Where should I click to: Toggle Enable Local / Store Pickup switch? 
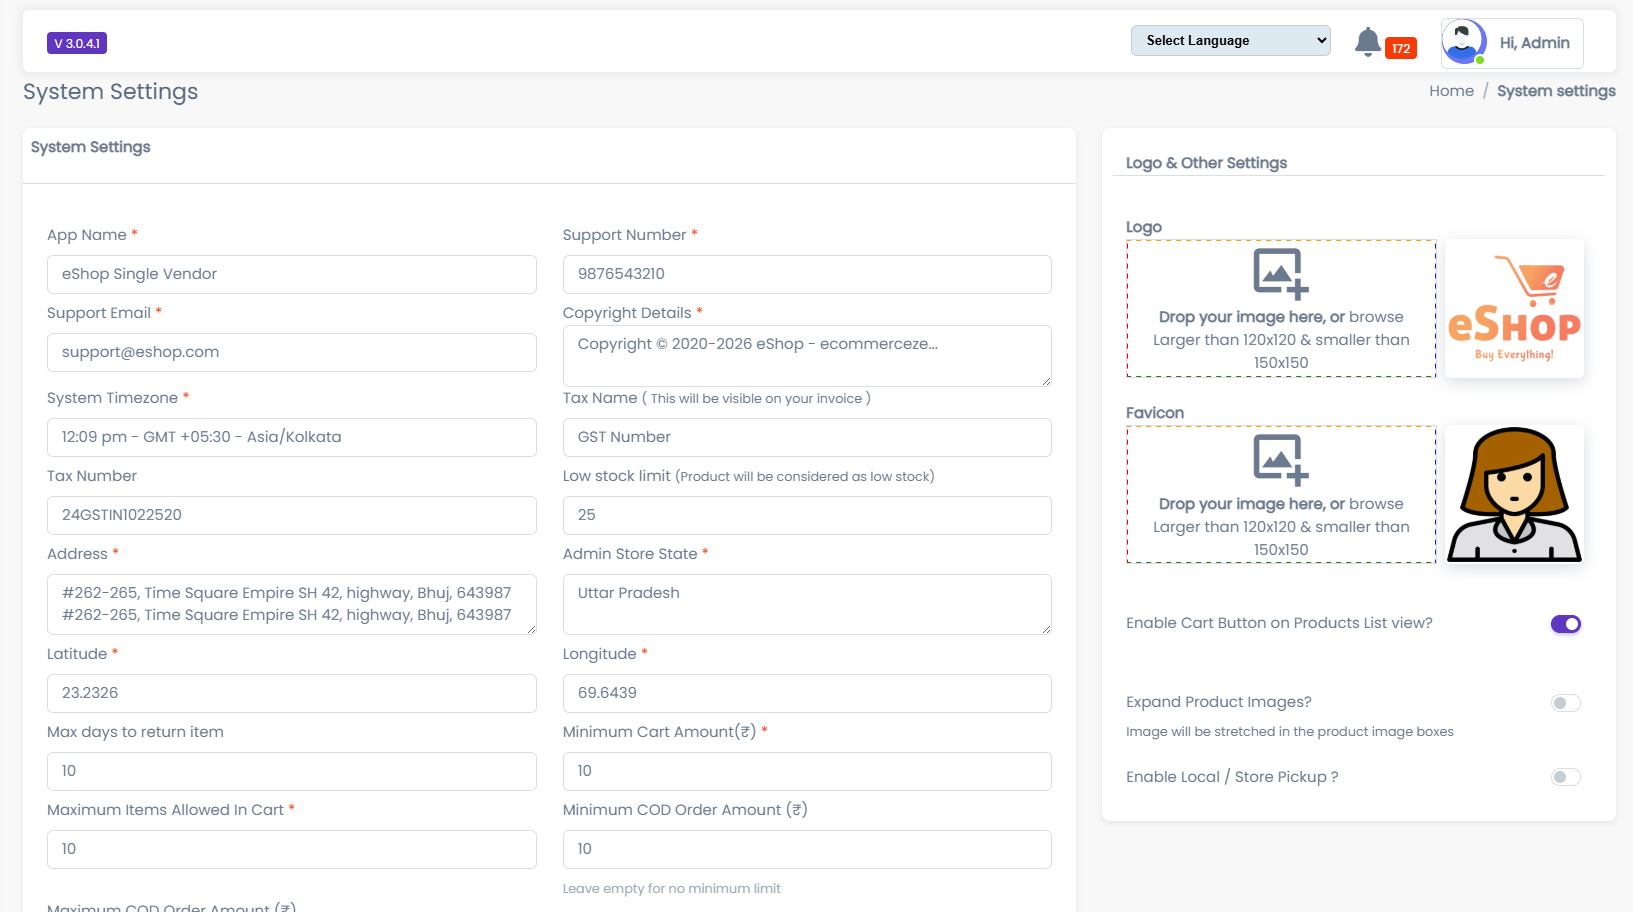(x=1566, y=777)
